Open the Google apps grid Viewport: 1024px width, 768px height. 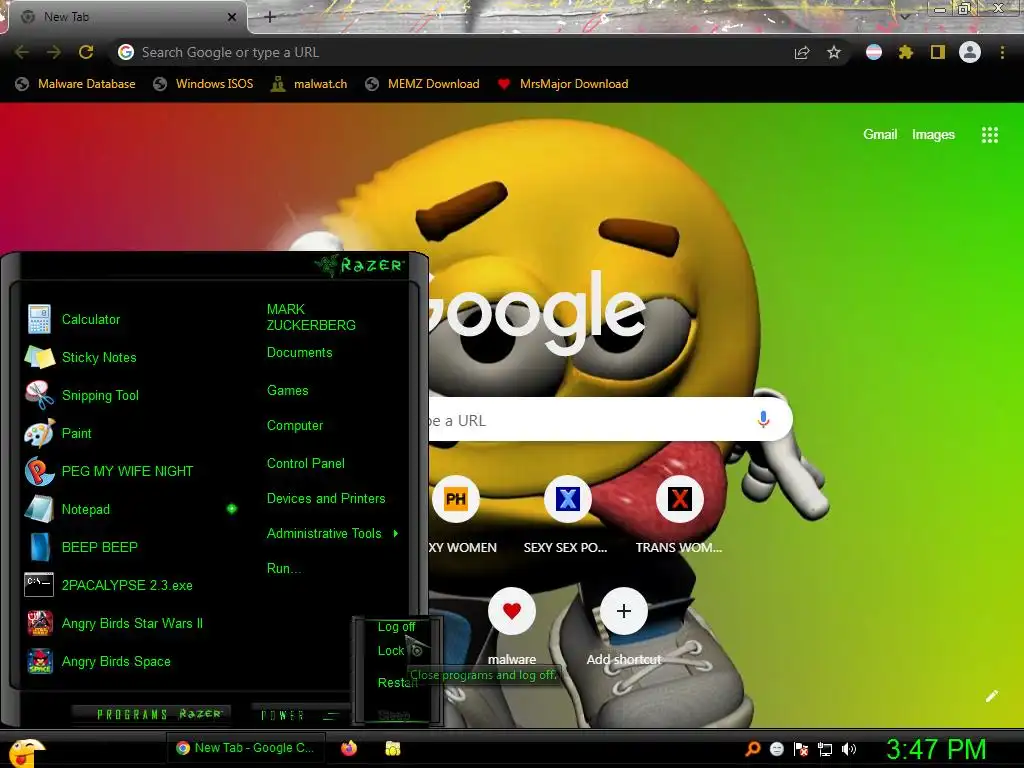tap(990, 135)
